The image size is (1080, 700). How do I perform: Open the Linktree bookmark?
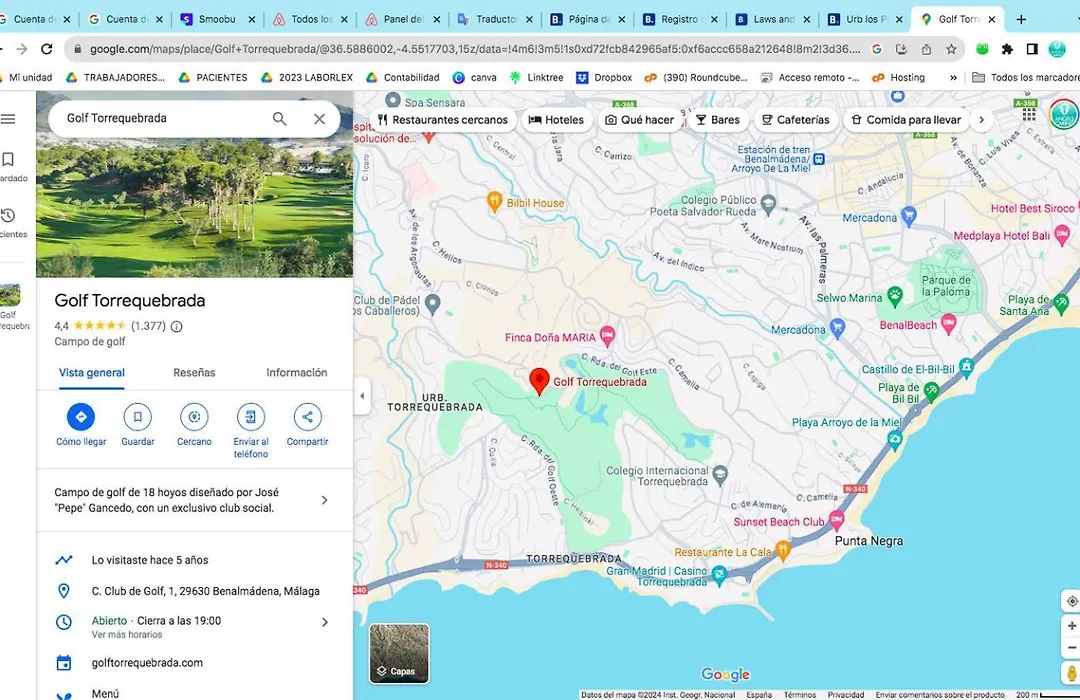tap(537, 78)
